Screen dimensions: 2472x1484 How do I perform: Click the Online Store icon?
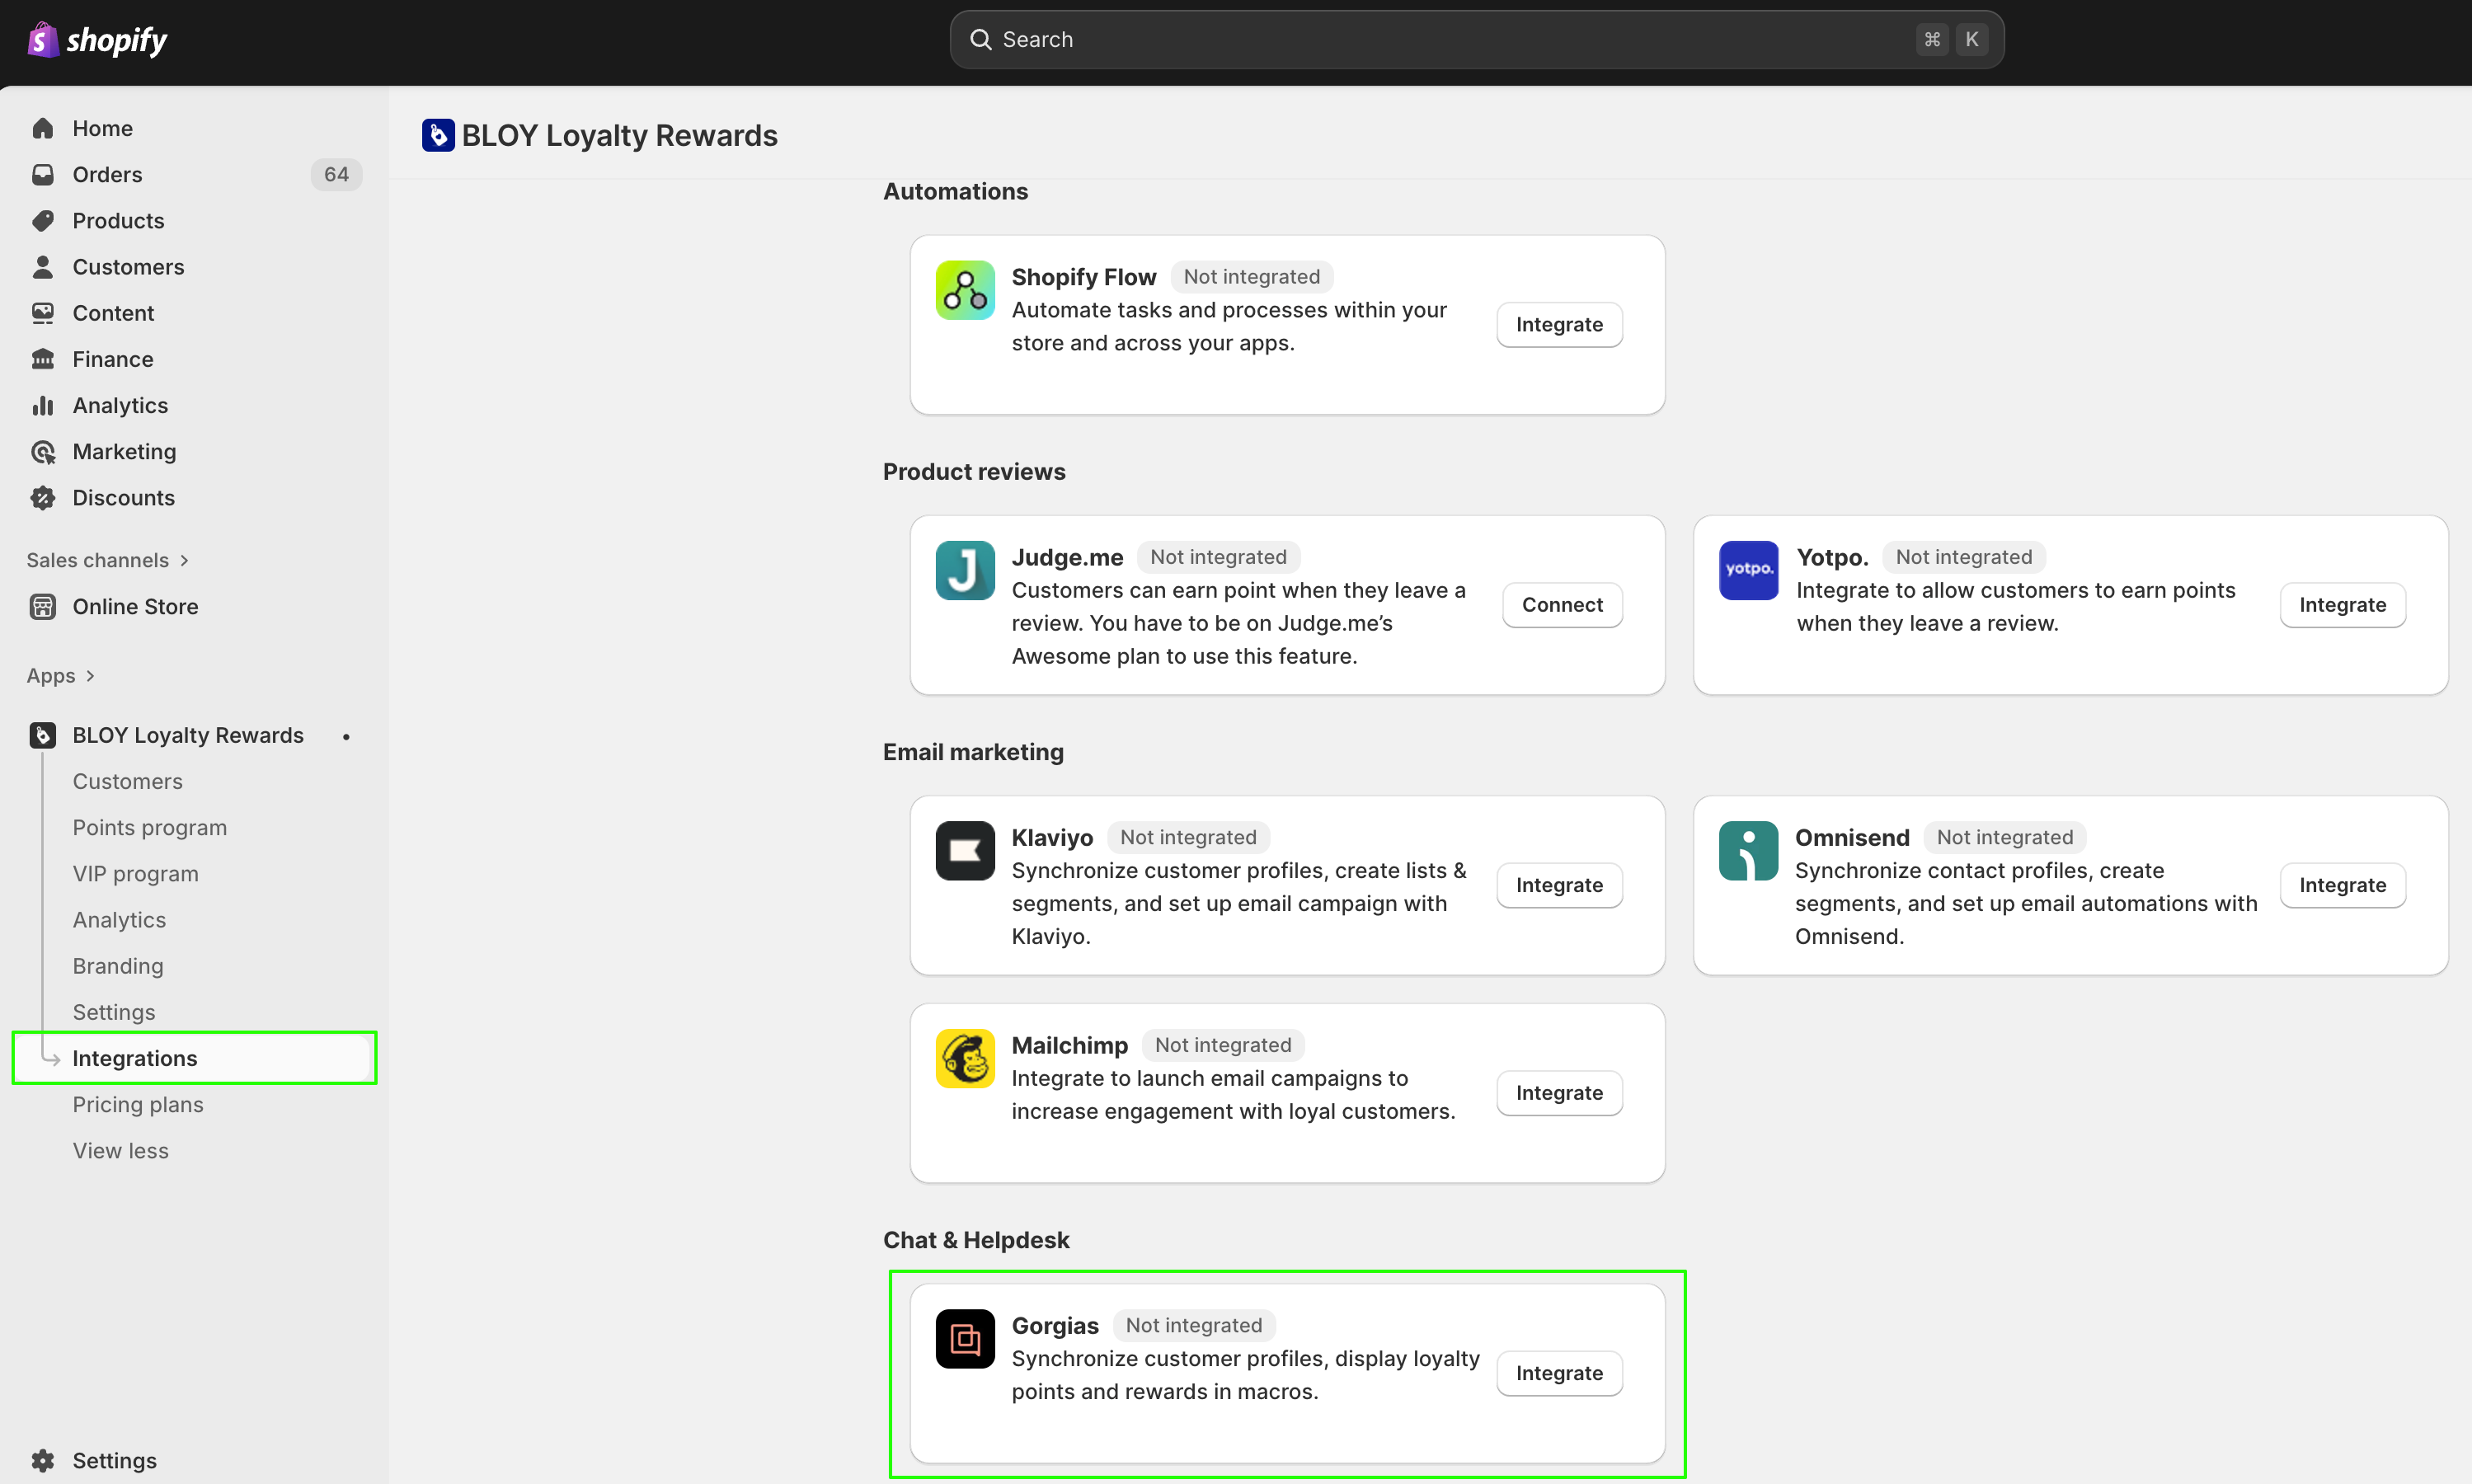click(43, 607)
